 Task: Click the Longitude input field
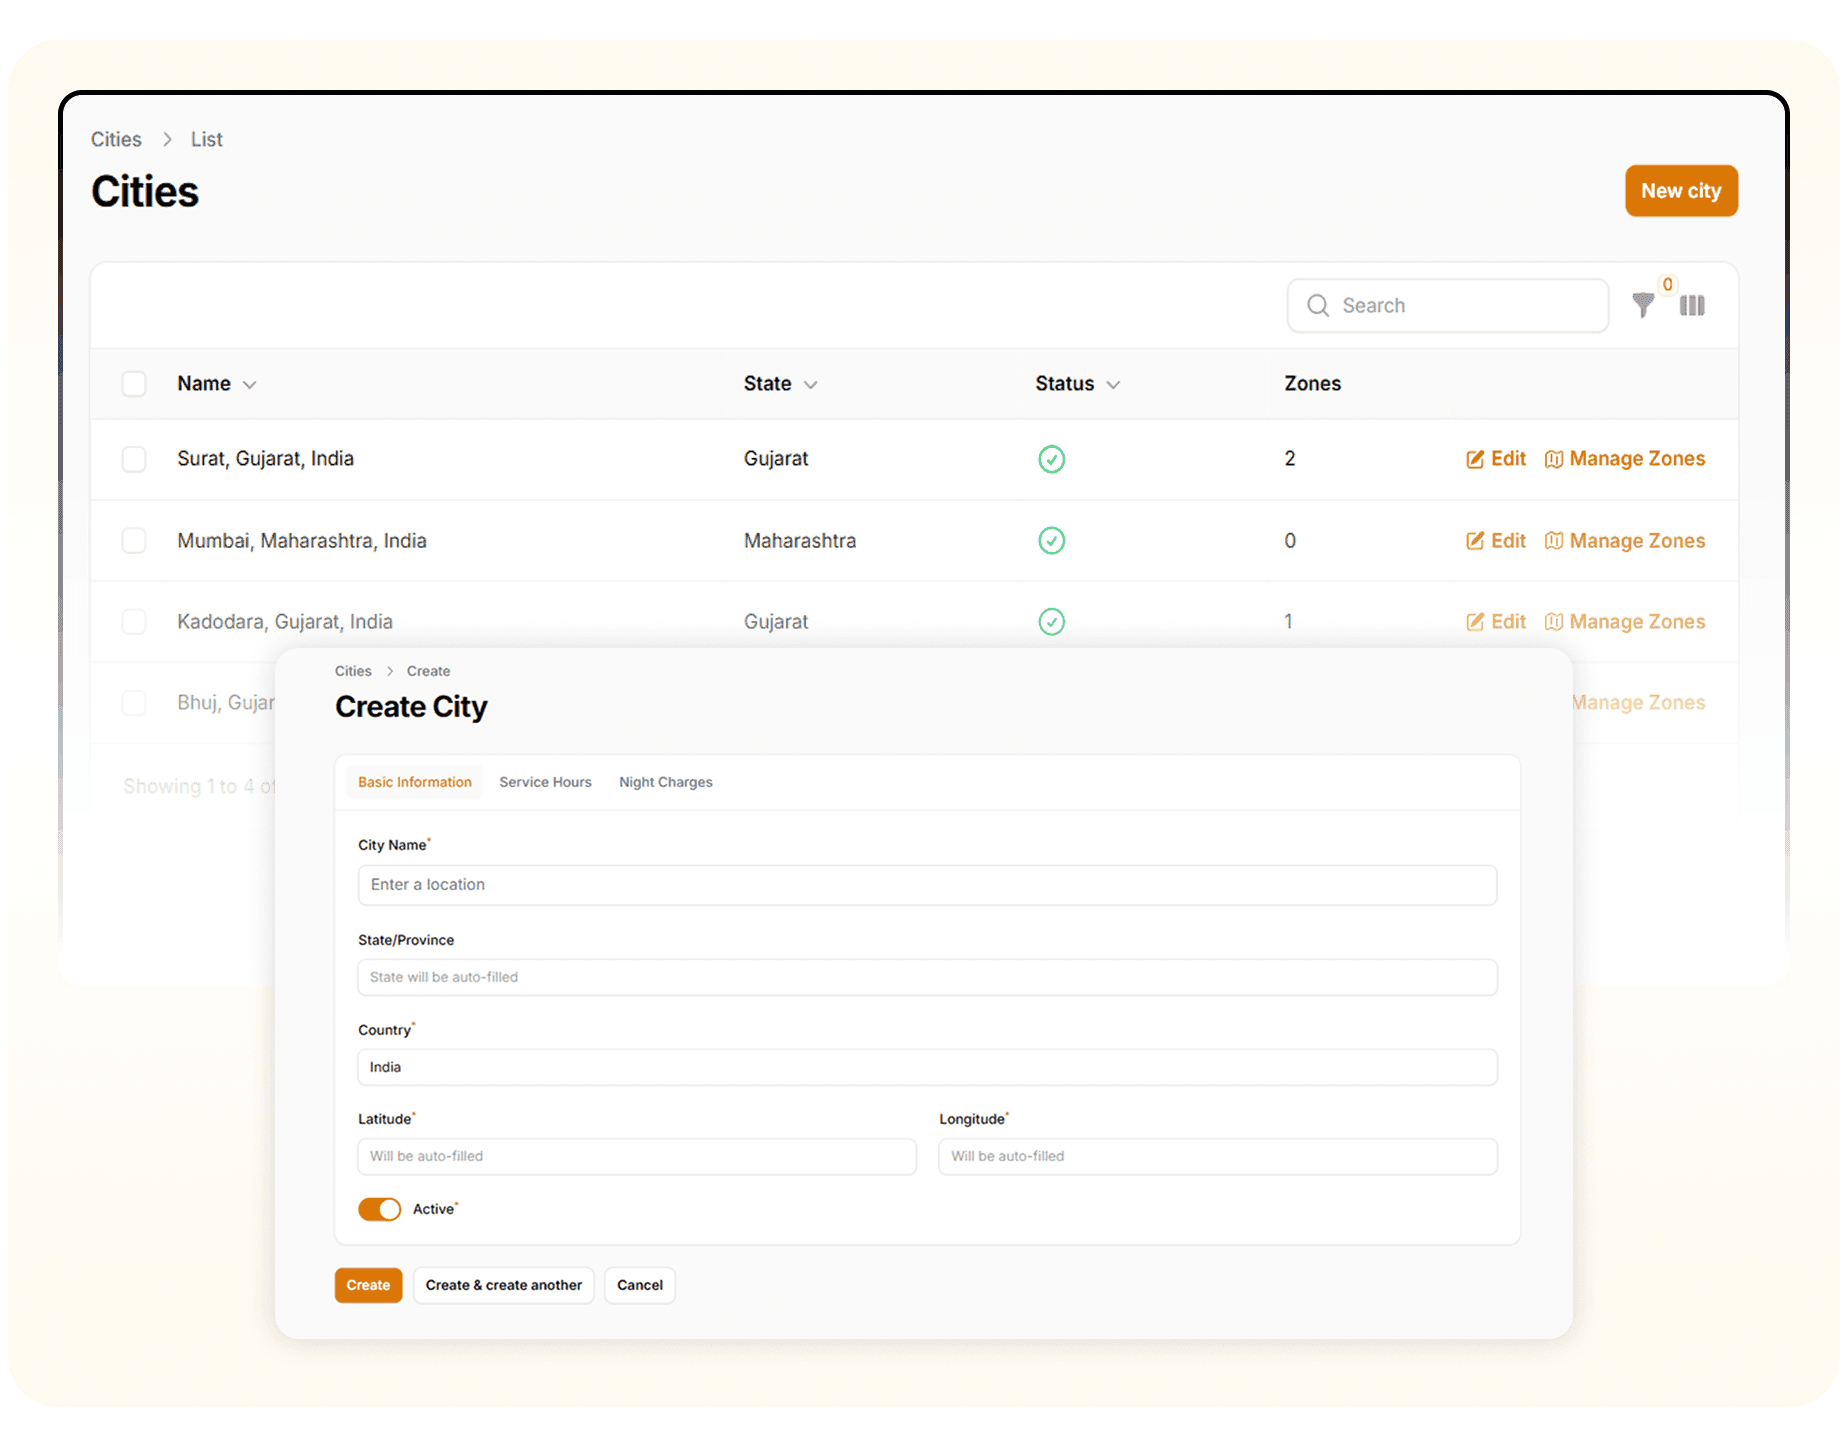(1218, 1156)
